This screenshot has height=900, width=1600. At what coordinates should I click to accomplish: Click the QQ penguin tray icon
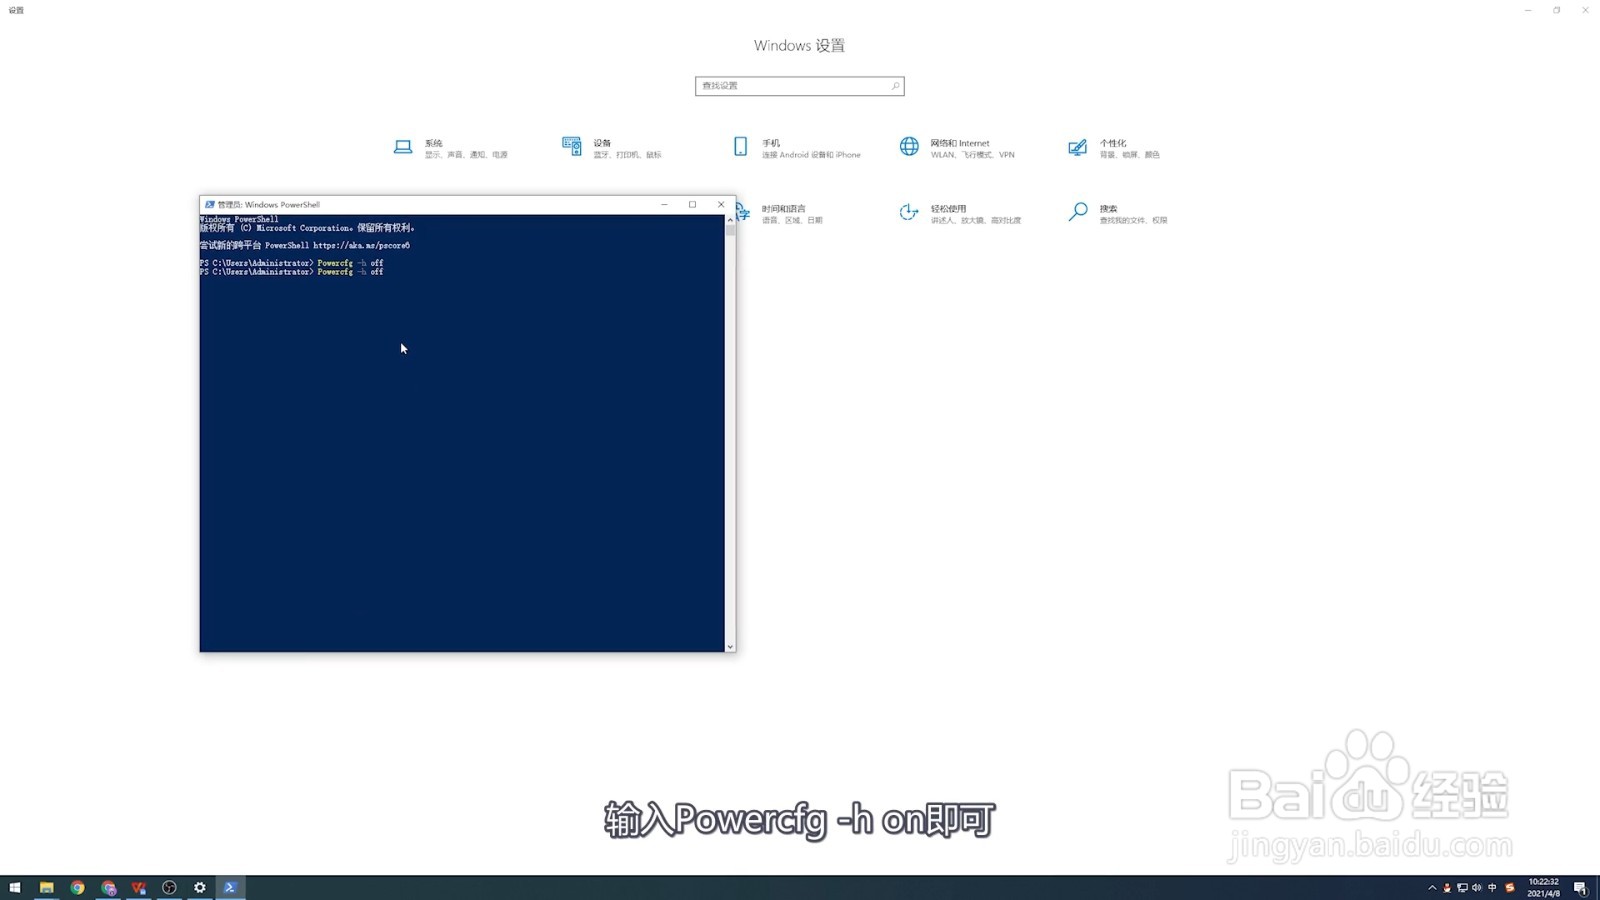pyautogui.click(x=1447, y=888)
